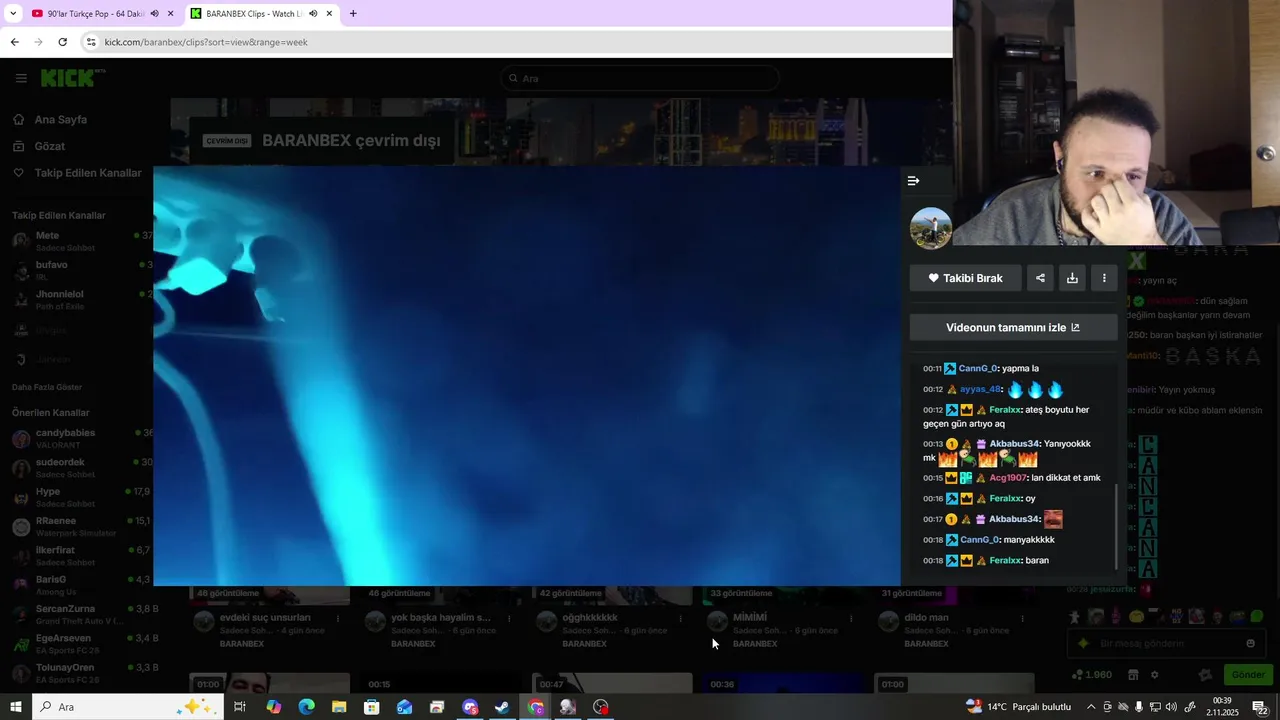Close the BARANBEX Clips tab
This screenshot has width=1280, height=720.
329,14
